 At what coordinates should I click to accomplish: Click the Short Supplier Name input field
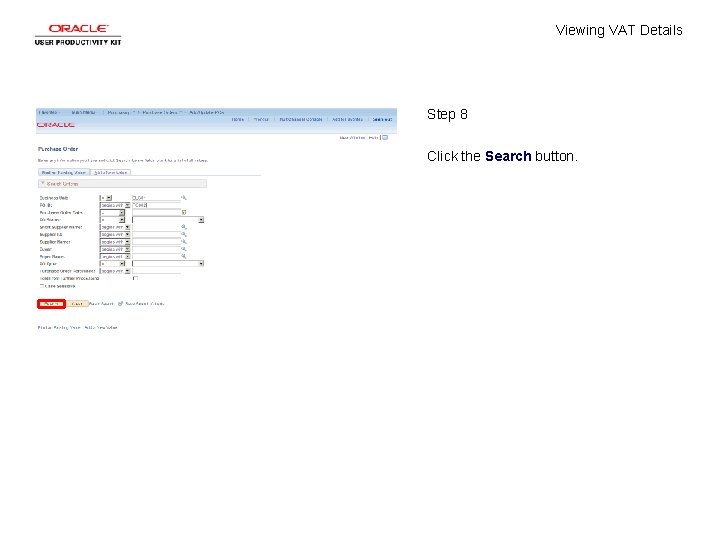156,227
